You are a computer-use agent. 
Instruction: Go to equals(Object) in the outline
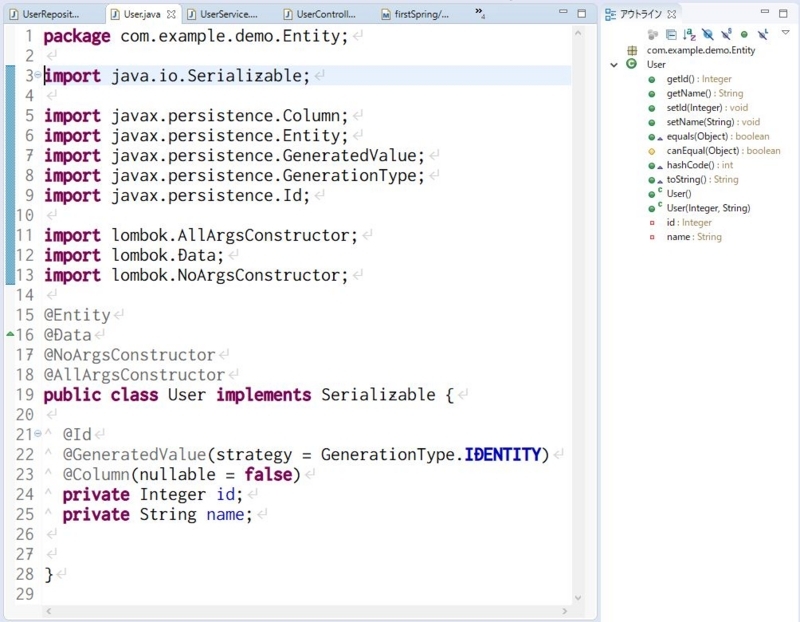pyautogui.click(x=717, y=136)
